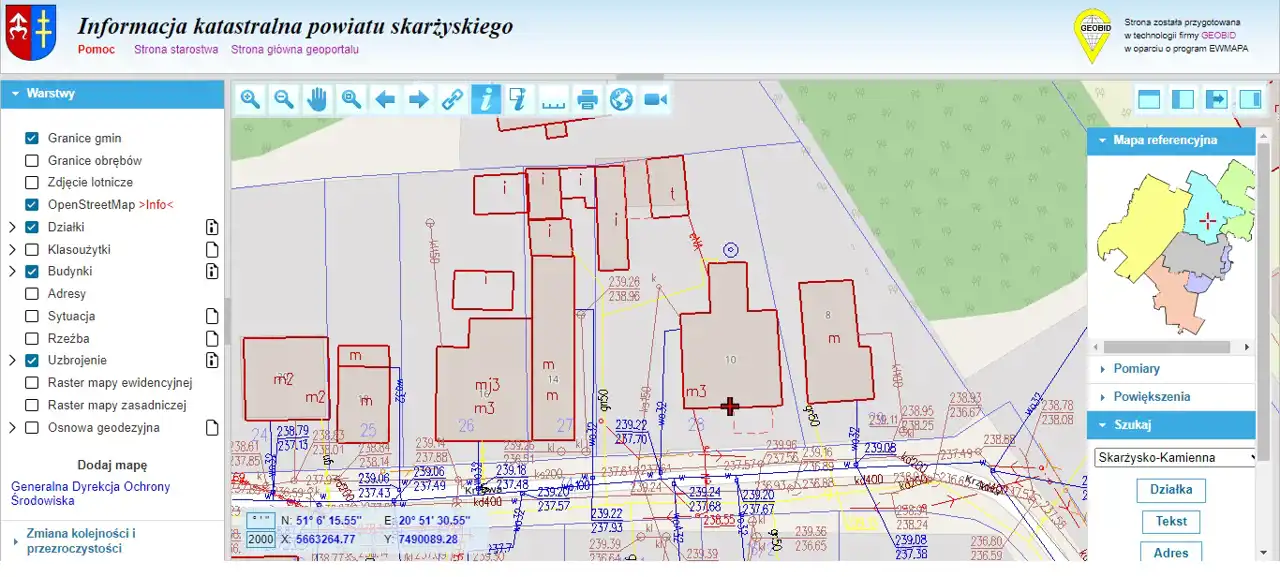Open the measurement ruler tool
This screenshot has height=577, width=1280.
(x=553, y=99)
